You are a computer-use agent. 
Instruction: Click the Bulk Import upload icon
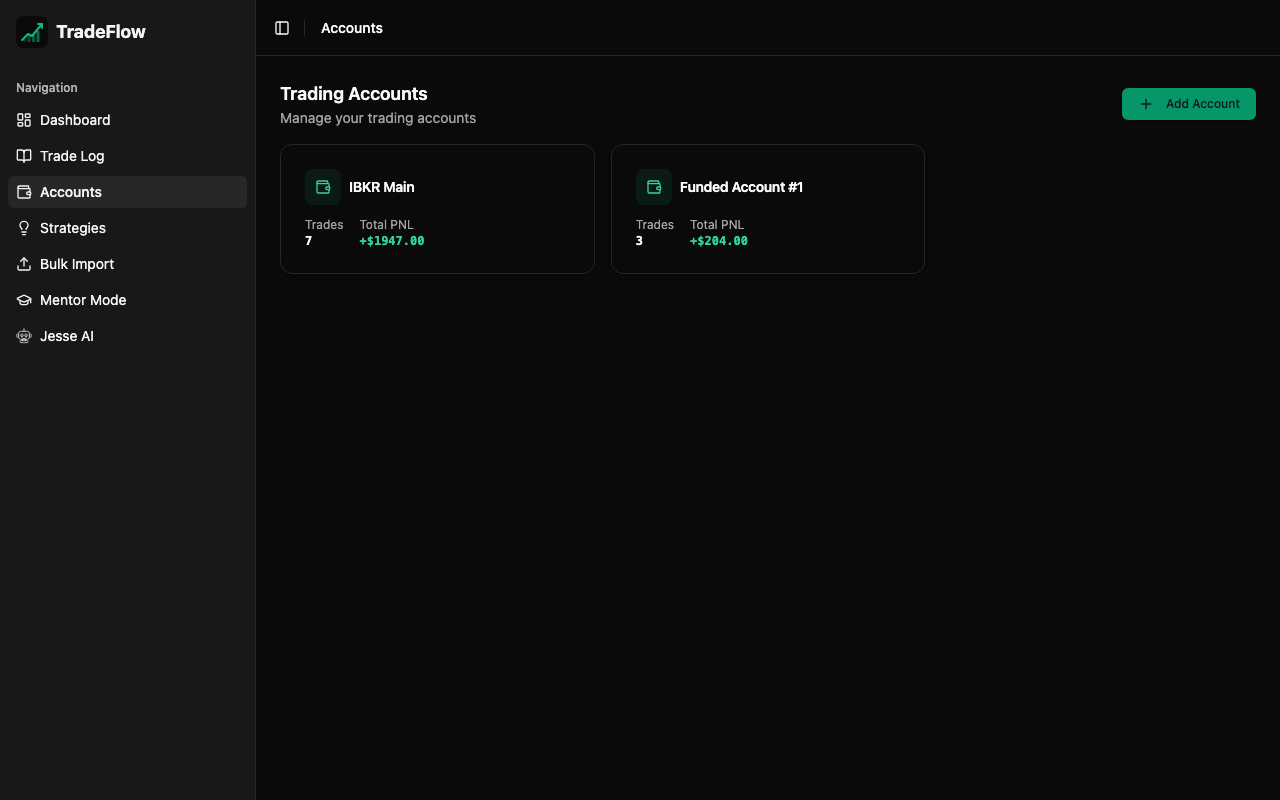point(24,264)
